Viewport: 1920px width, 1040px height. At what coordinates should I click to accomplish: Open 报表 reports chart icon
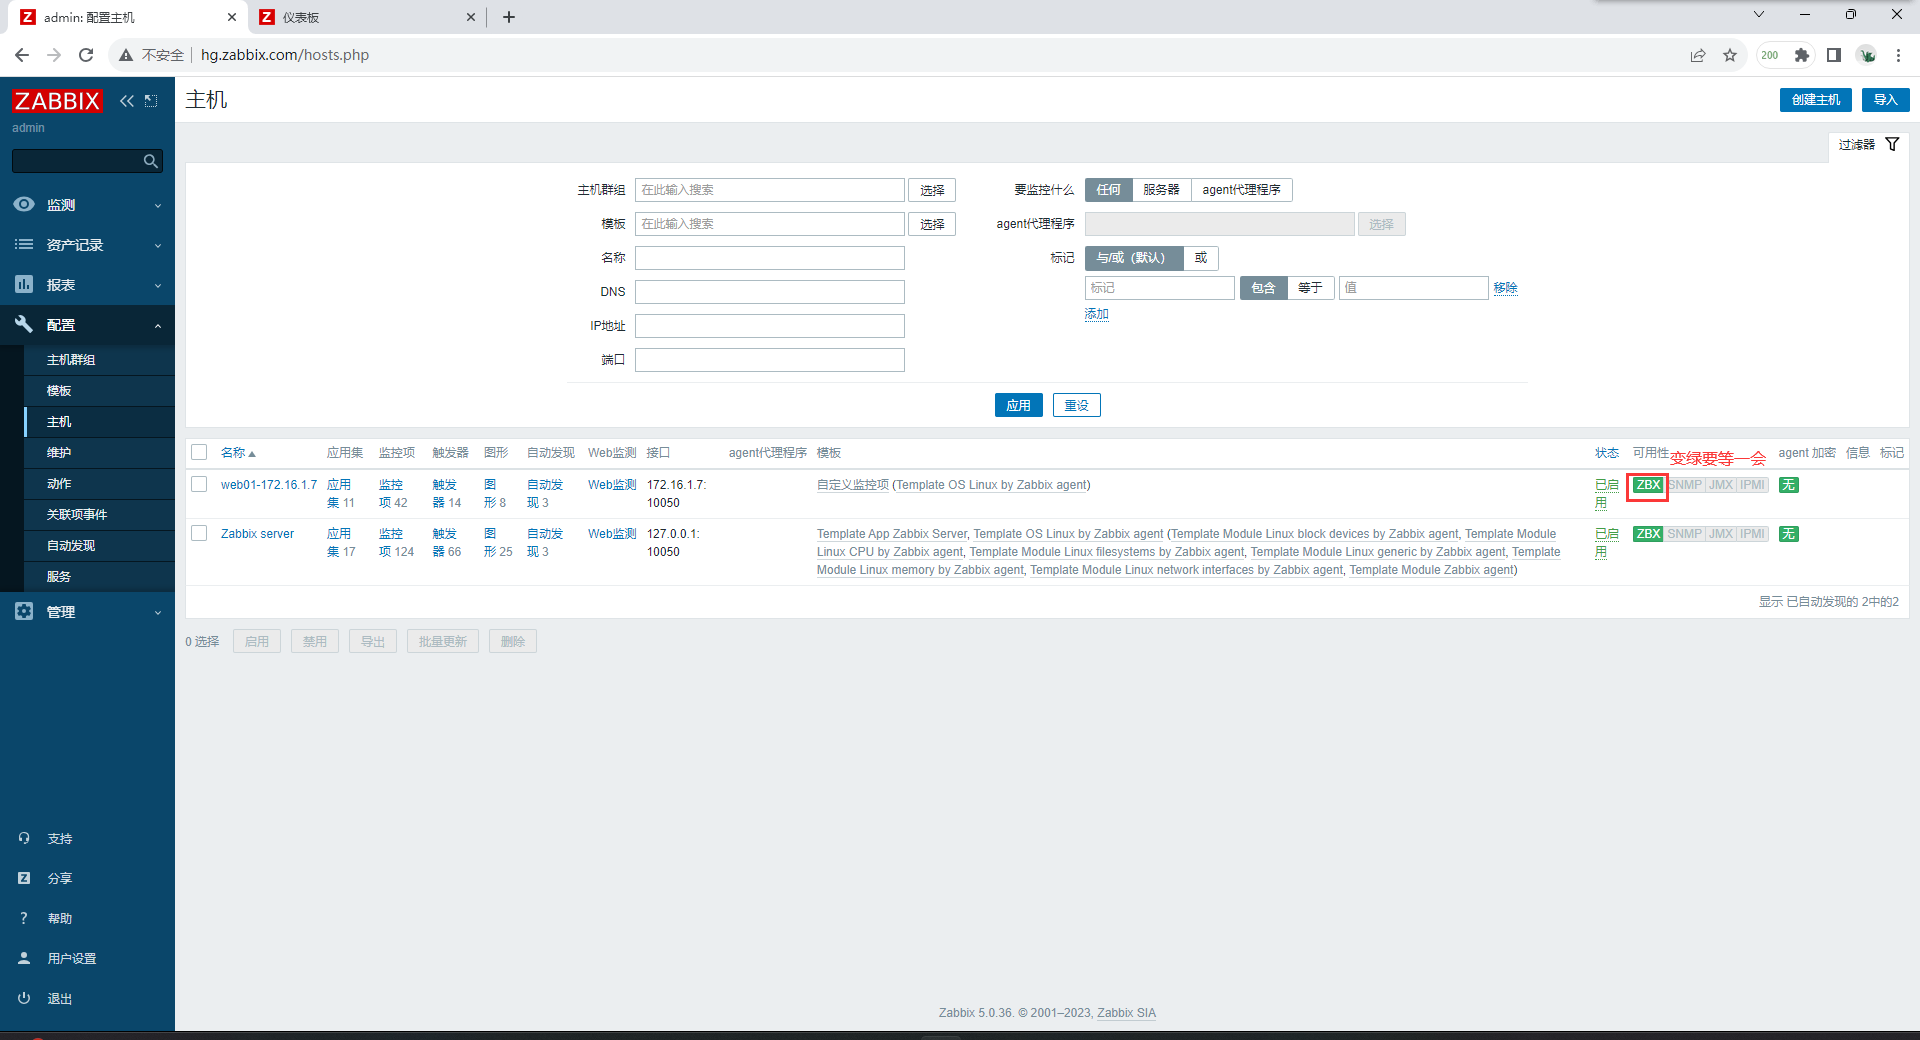click(24, 284)
